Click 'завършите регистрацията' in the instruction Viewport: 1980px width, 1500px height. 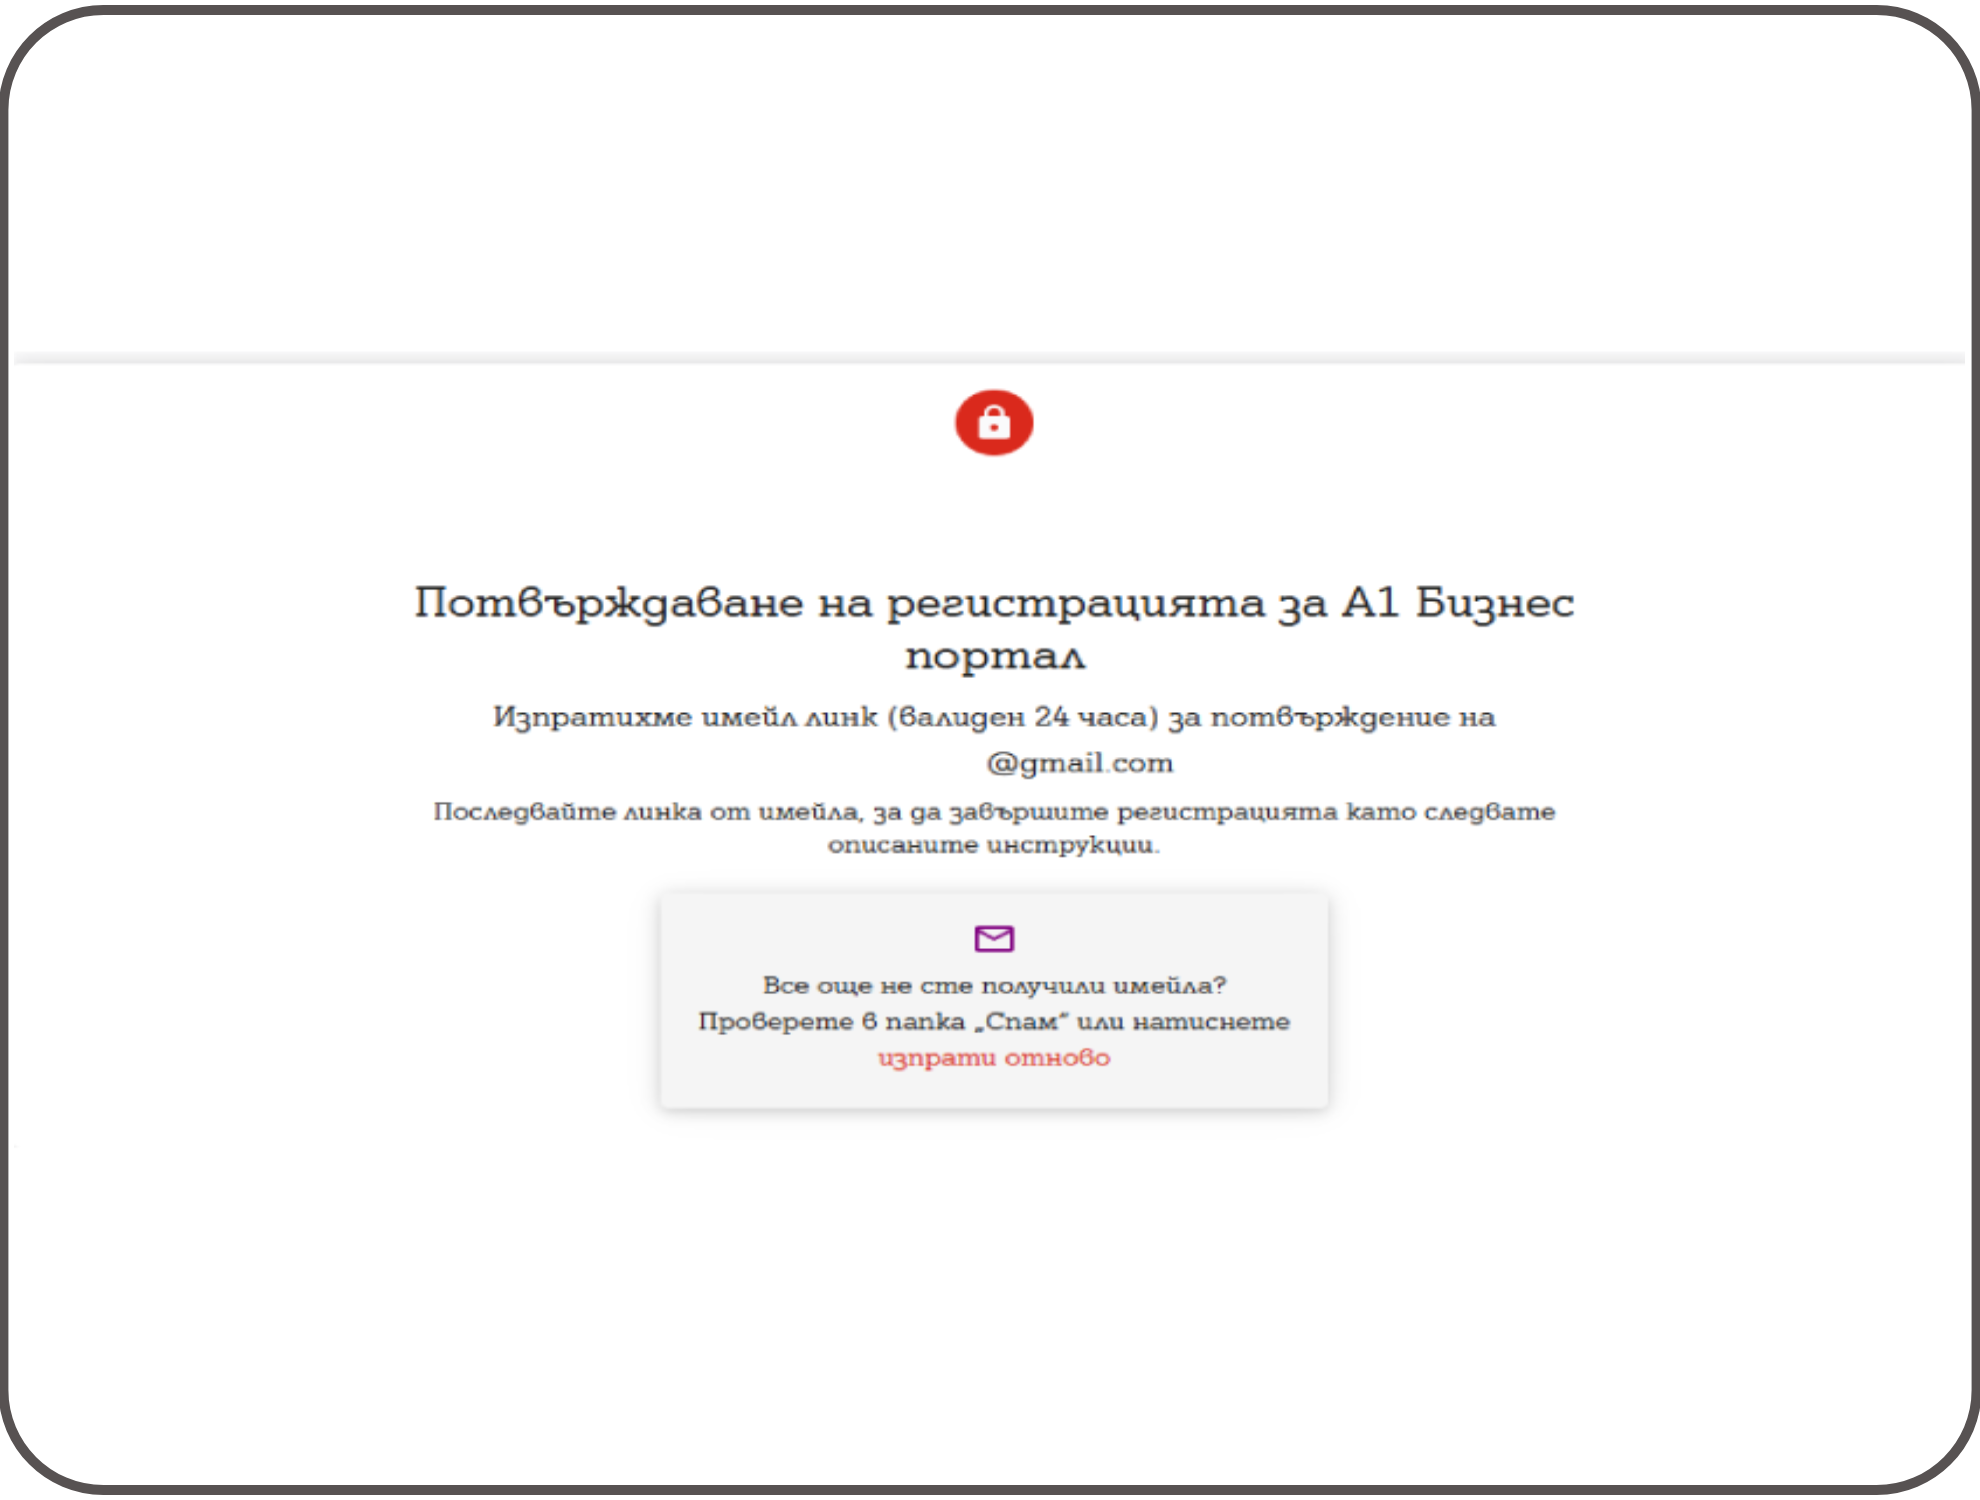[1142, 811]
